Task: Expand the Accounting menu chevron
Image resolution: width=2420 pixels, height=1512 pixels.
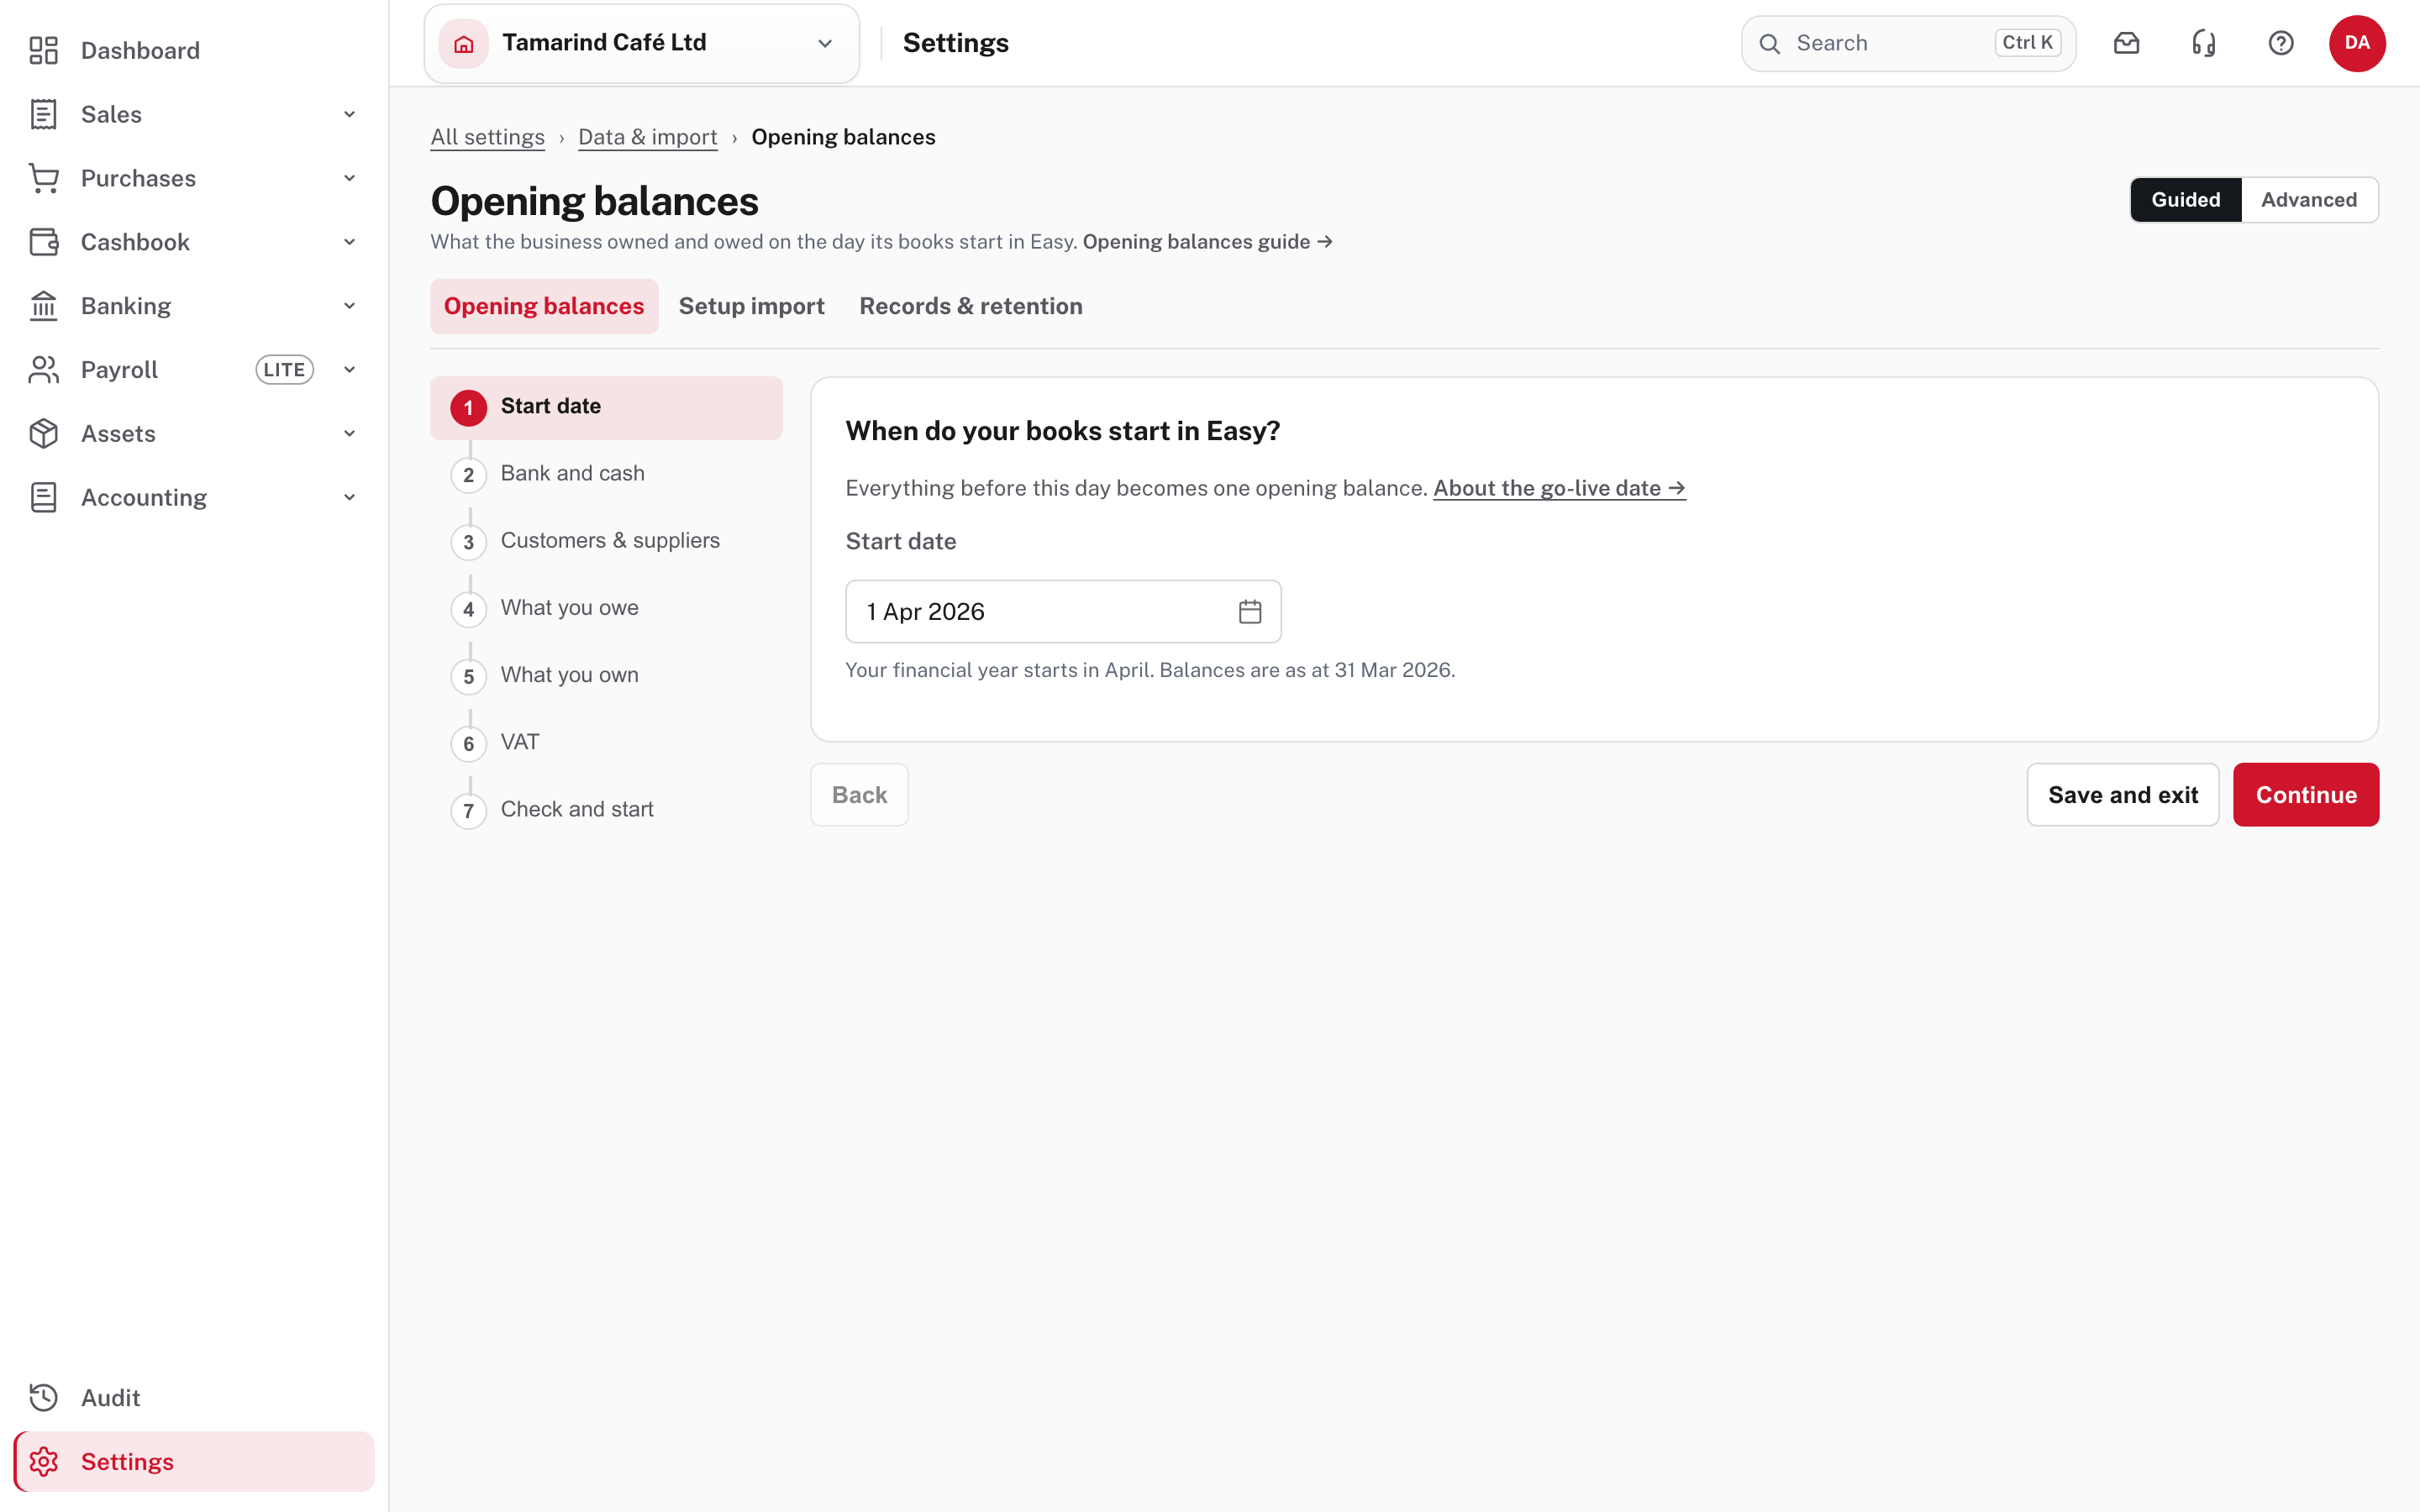Action: tap(349, 497)
